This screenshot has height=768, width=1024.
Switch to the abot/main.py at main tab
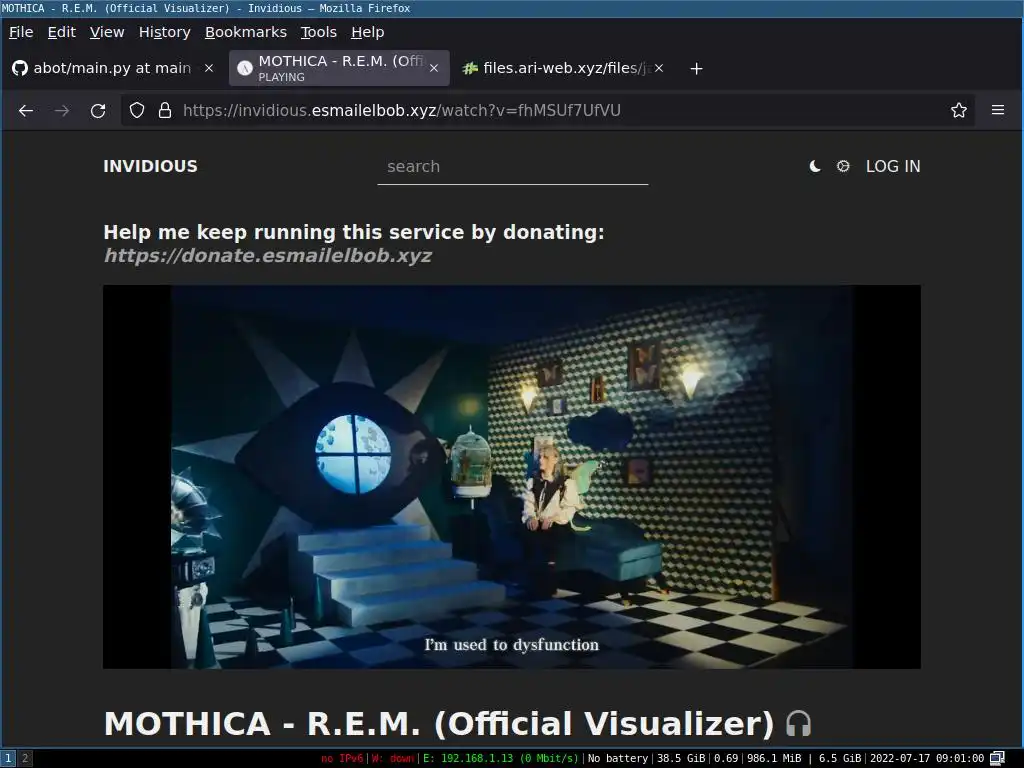pyautogui.click(x=112, y=68)
